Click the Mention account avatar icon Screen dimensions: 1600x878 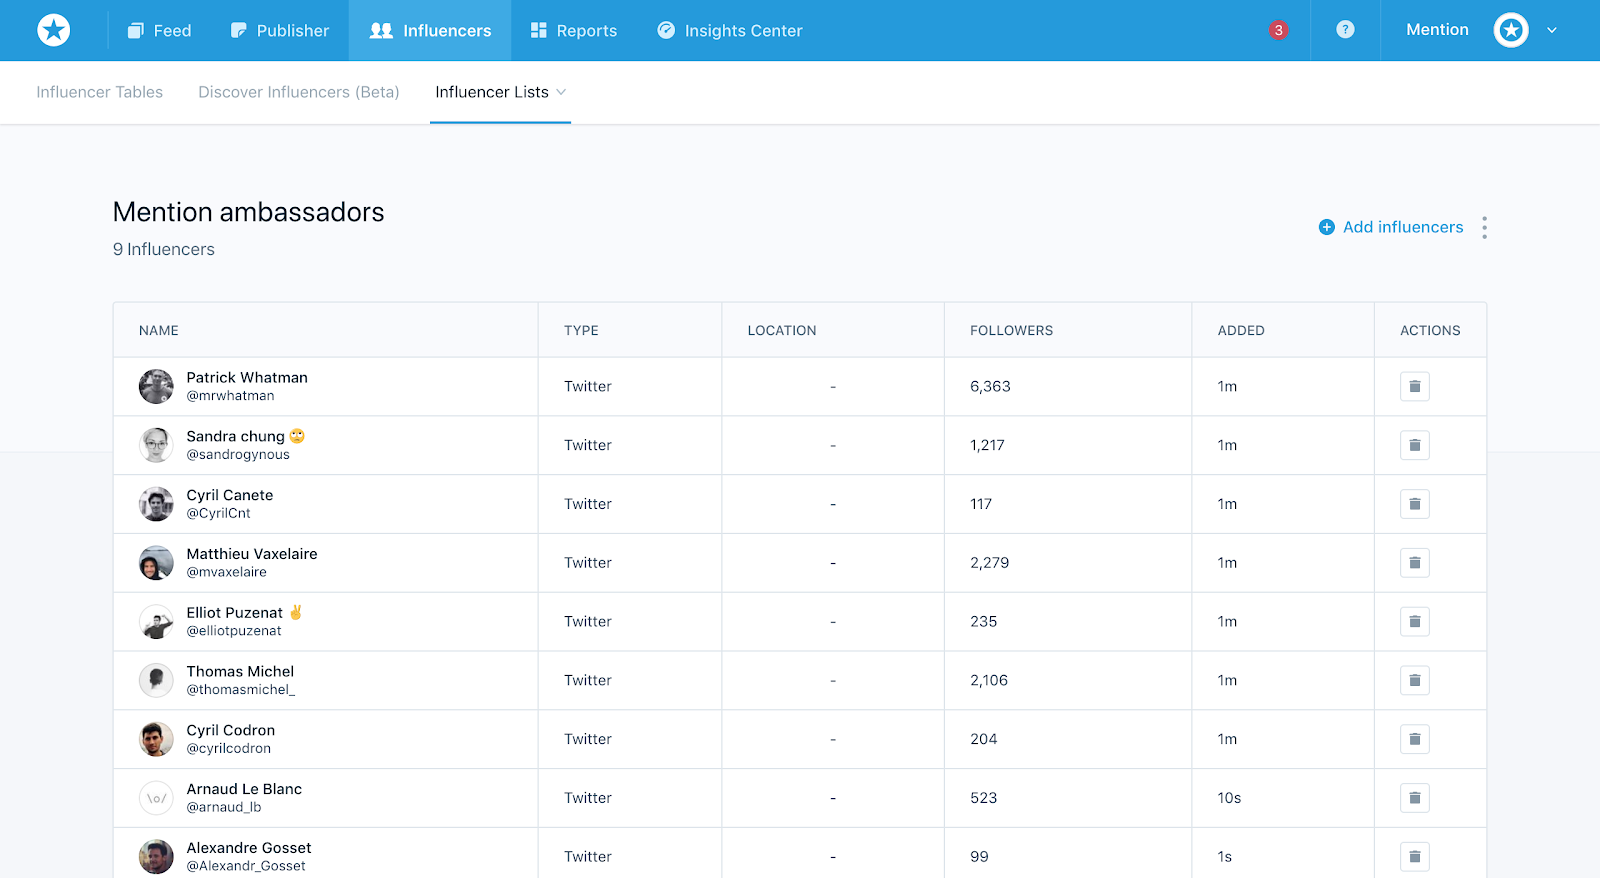tap(1511, 30)
